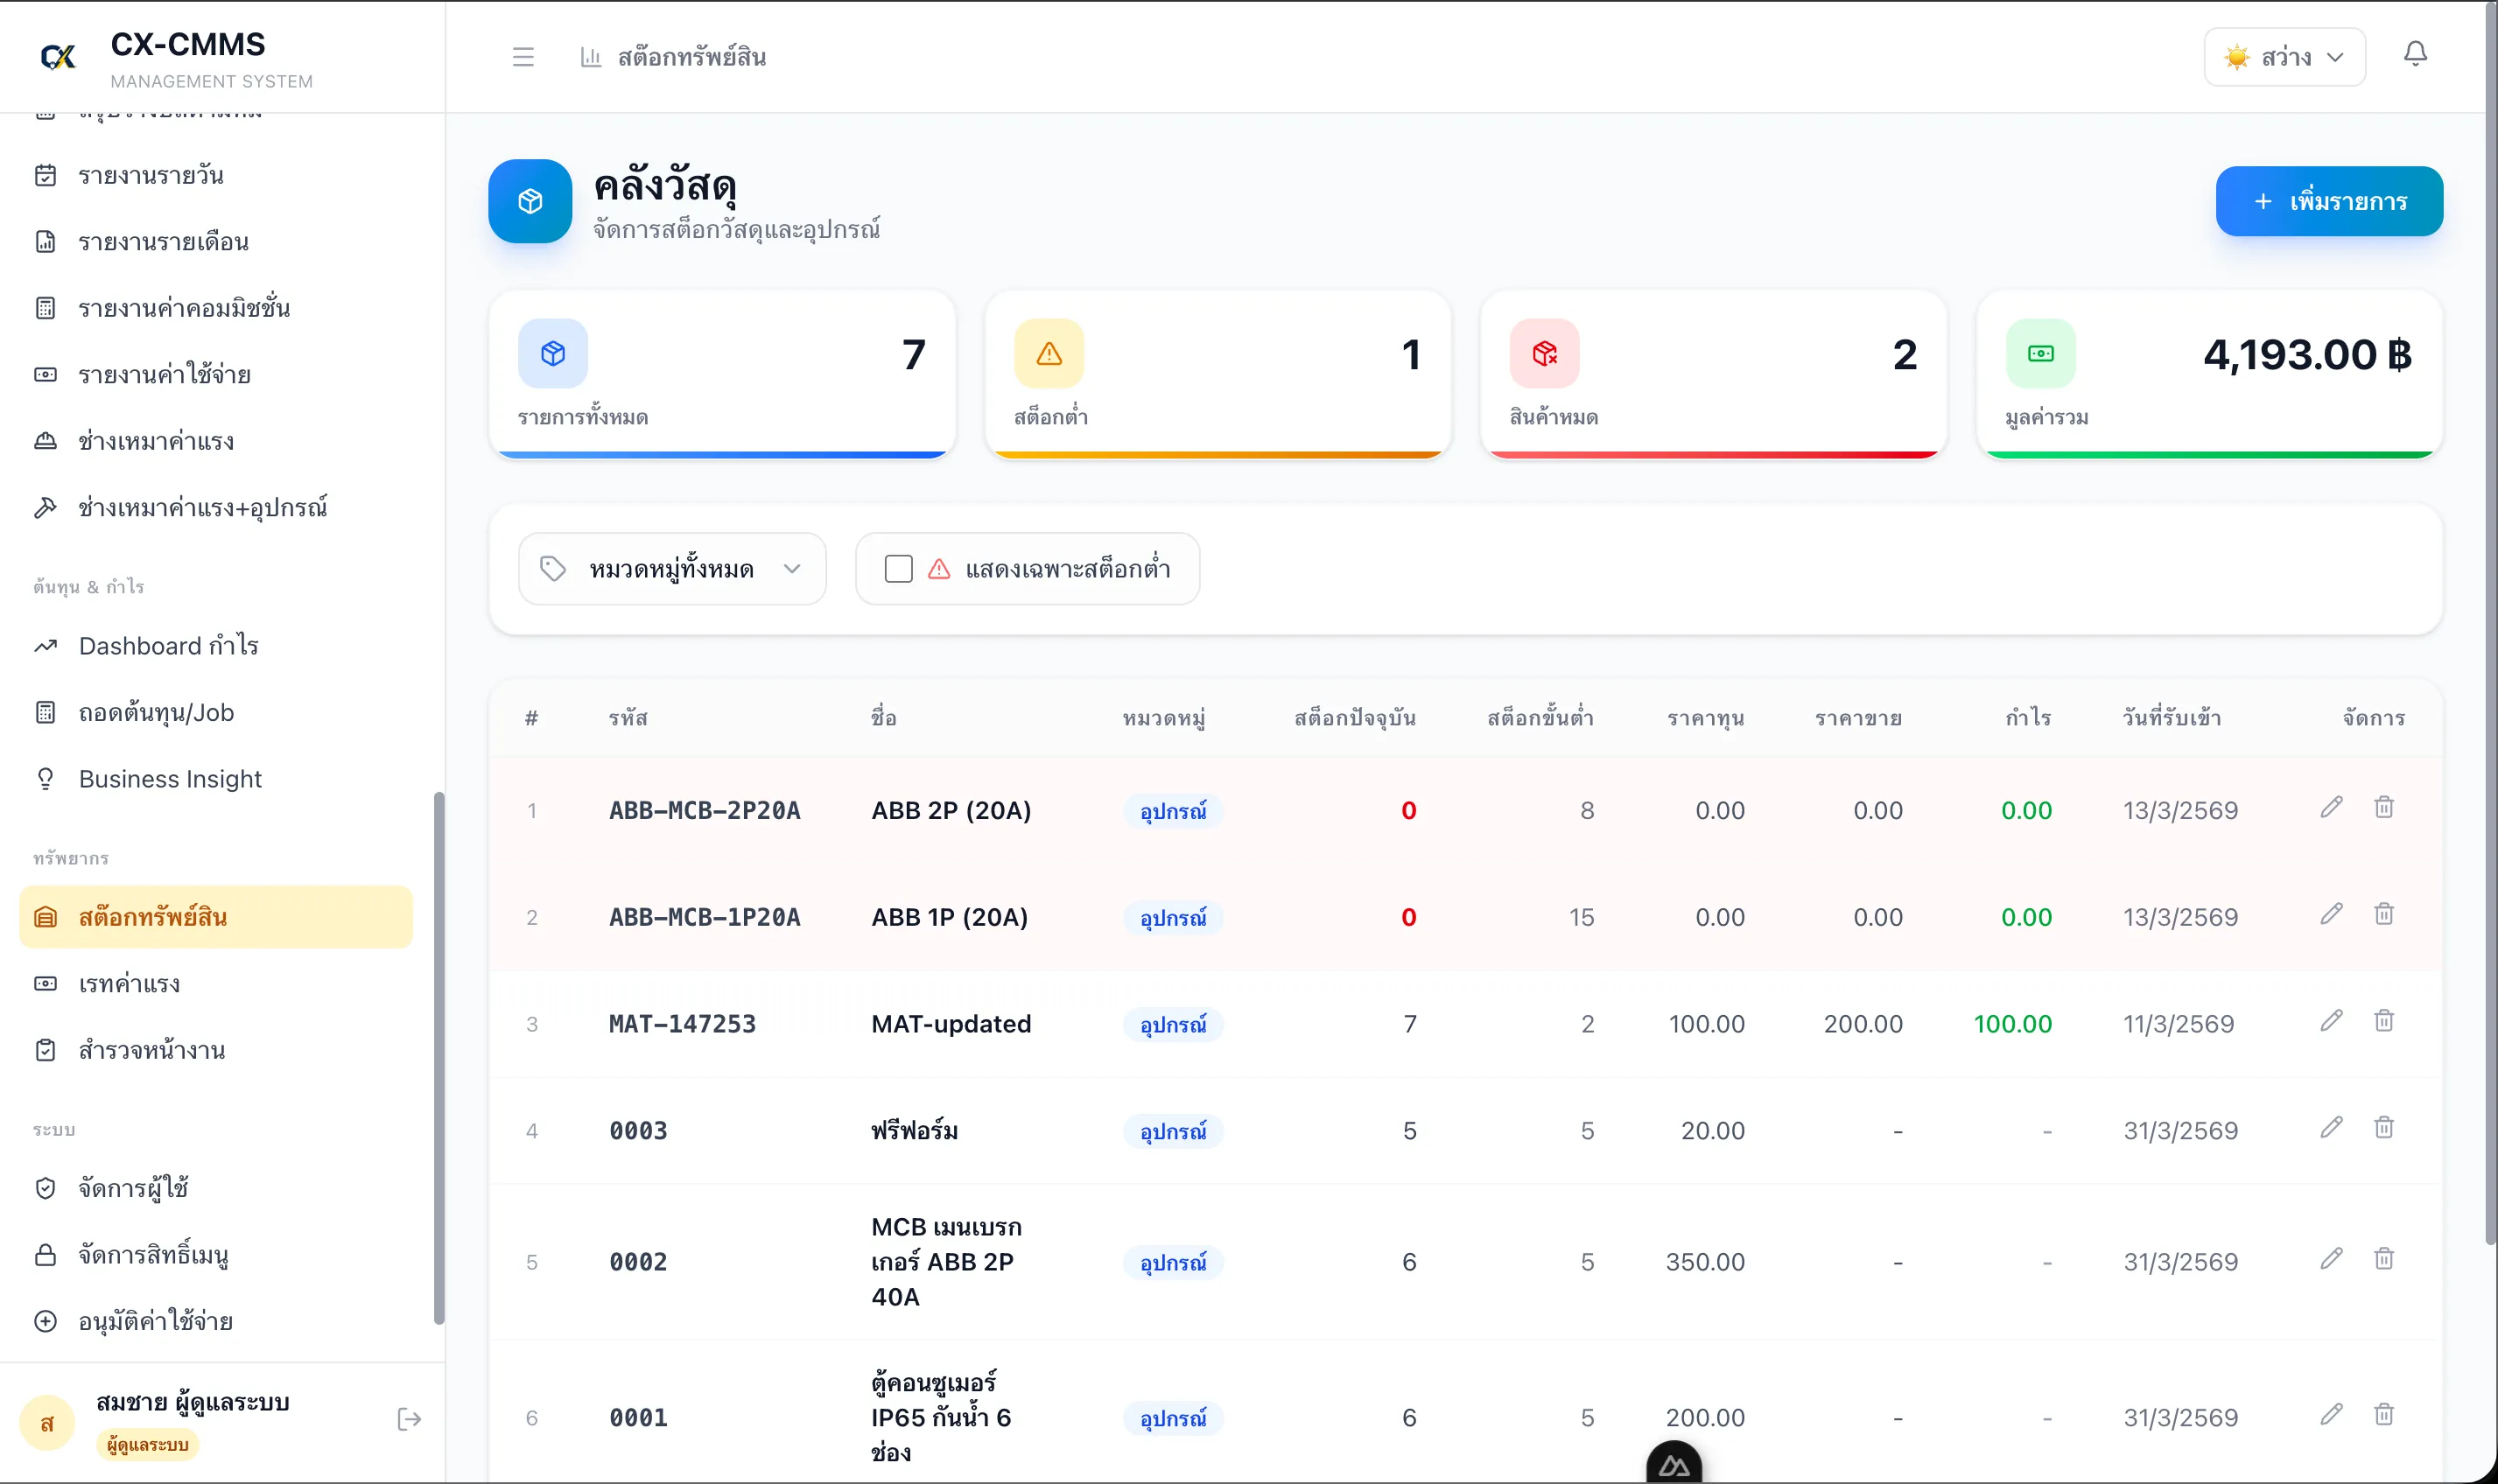Click logout icon beside user name

click(409, 1419)
